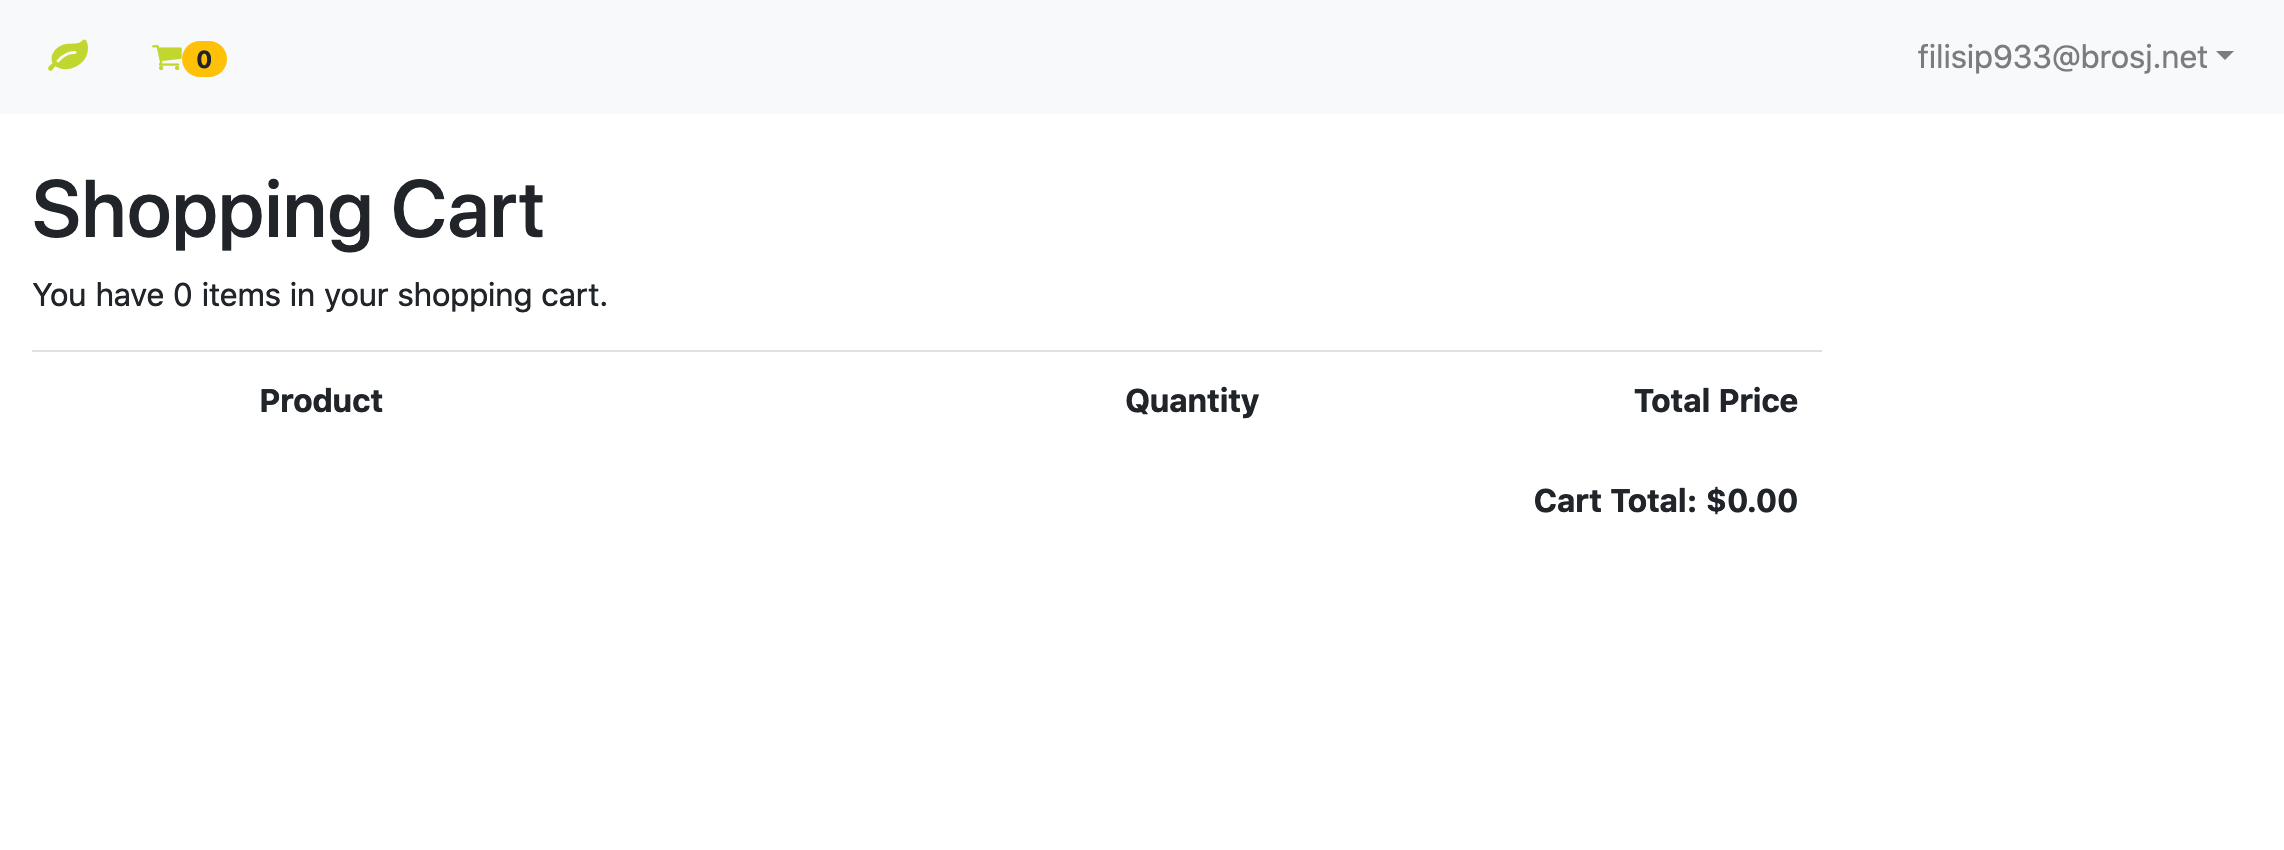This screenshot has height=850, width=2284.
Task: Click the Quantity column header
Action: 1192,401
